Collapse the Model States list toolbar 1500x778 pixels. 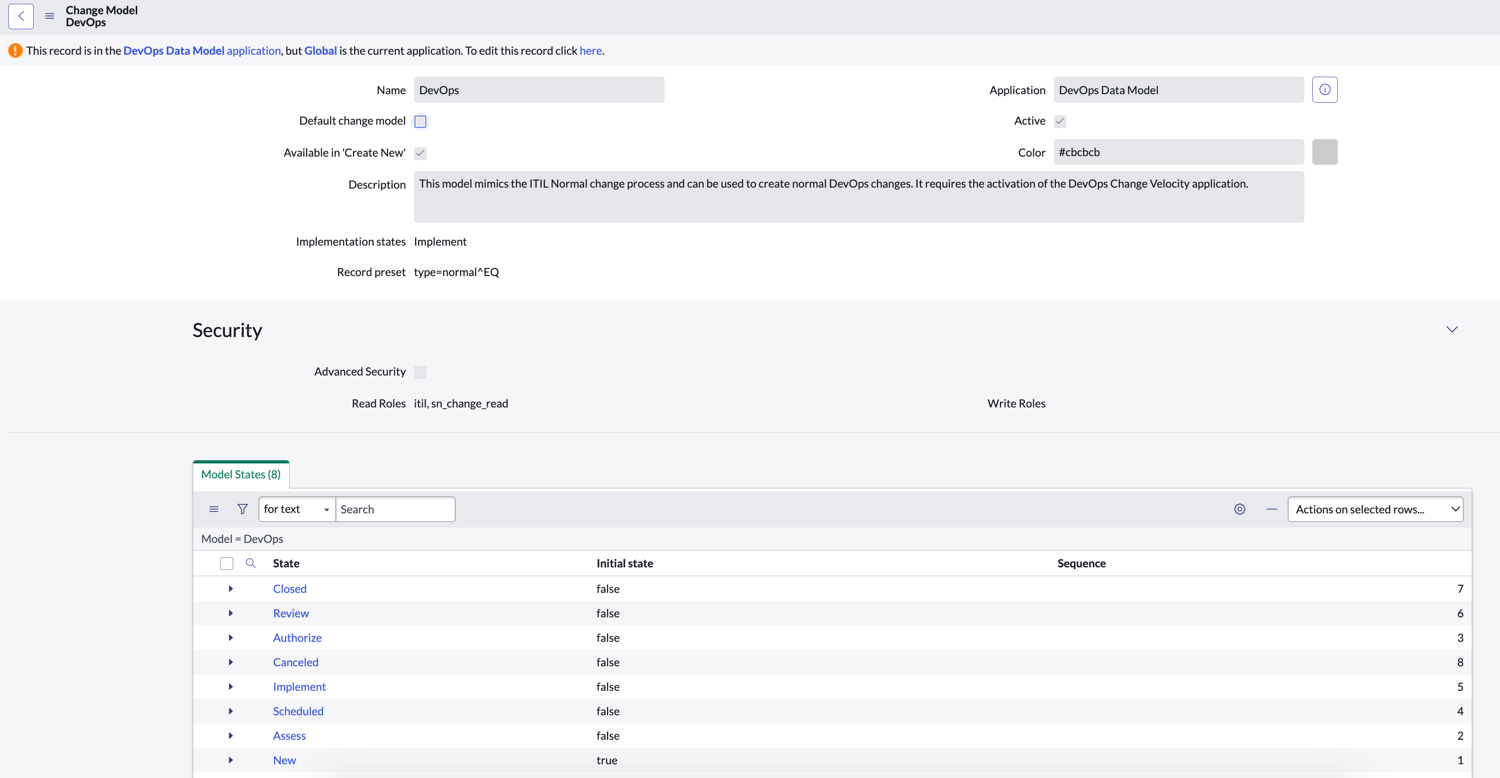tap(1271, 509)
